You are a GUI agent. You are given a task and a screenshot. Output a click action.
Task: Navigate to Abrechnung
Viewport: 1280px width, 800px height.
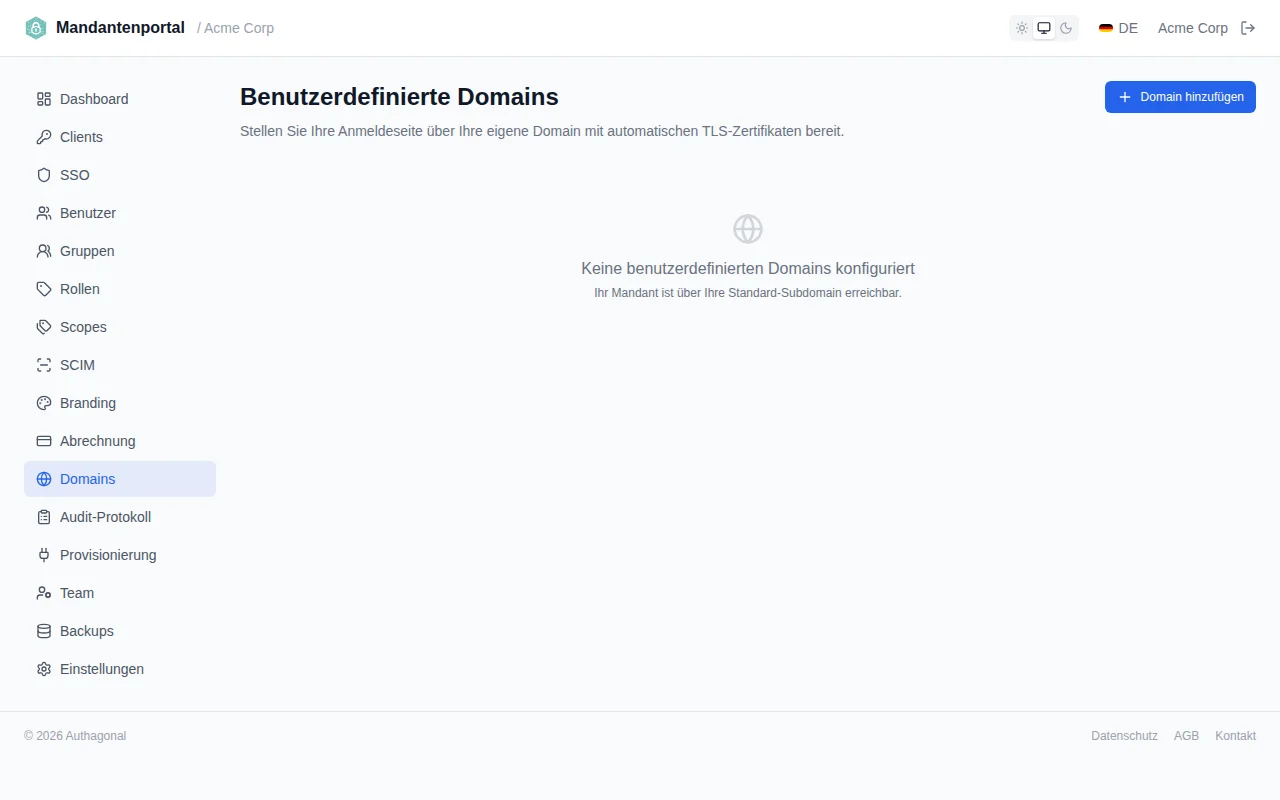coord(120,441)
